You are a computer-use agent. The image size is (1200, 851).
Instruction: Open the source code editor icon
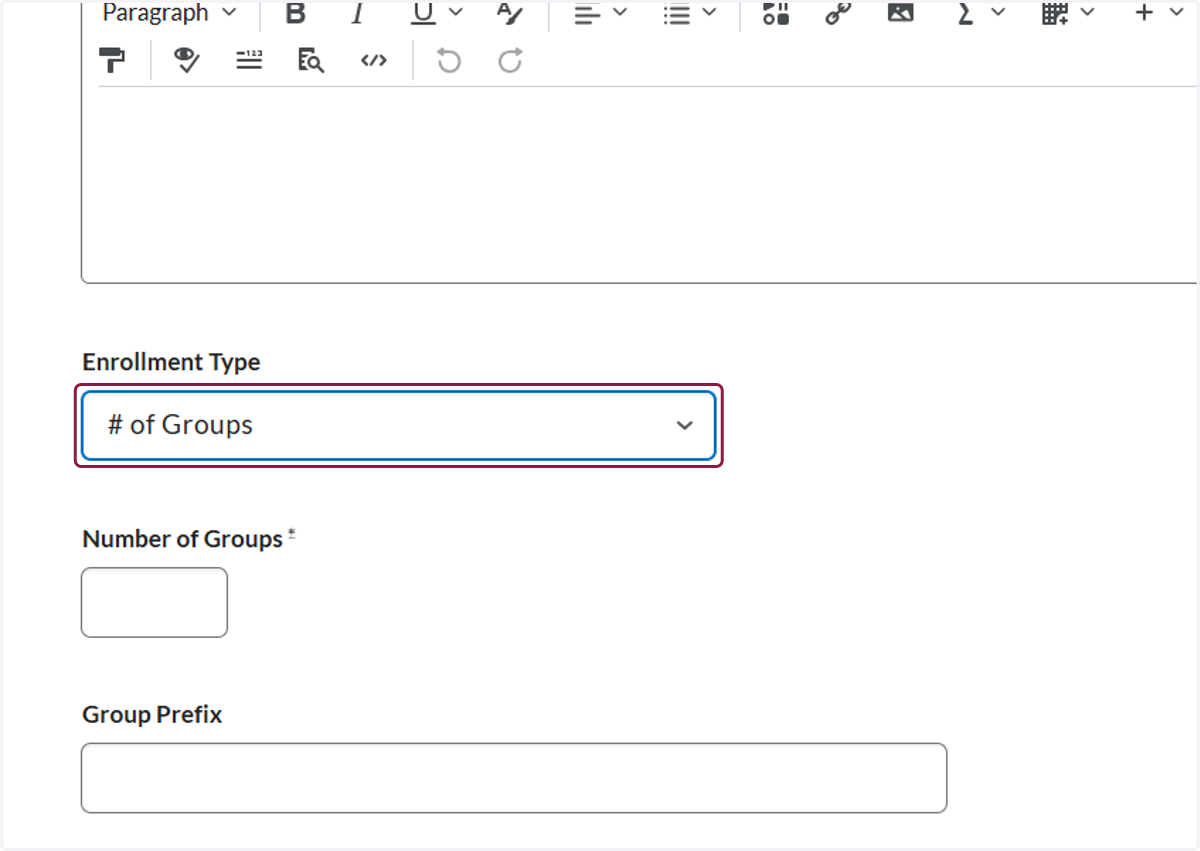(373, 61)
